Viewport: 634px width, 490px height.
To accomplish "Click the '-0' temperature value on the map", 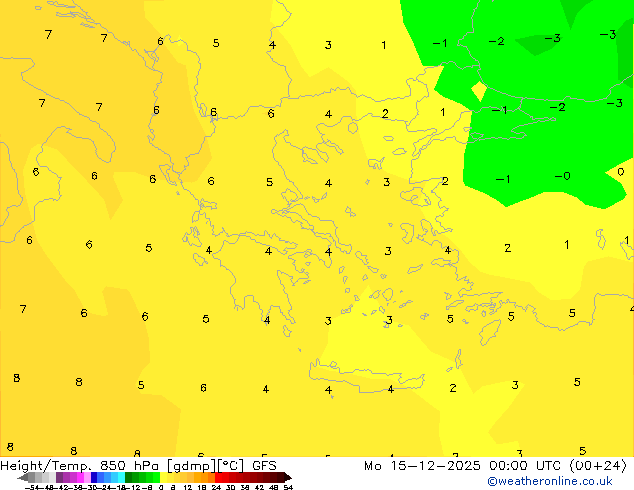I will 562,176.
